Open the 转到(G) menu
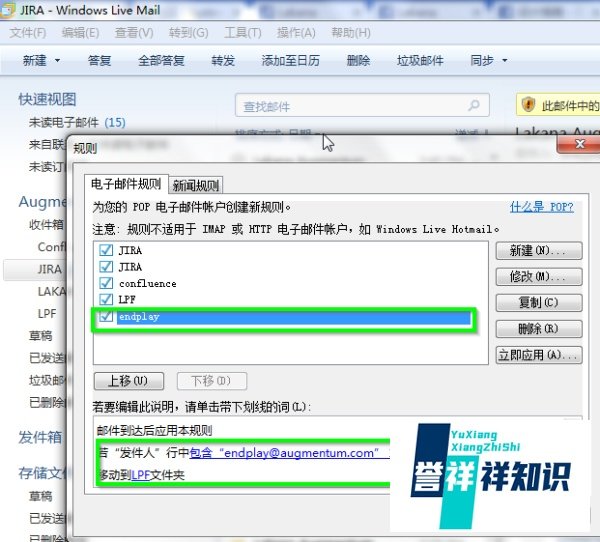This screenshot has height=542, width=600. pyautogui.click(x=189, y=33)
